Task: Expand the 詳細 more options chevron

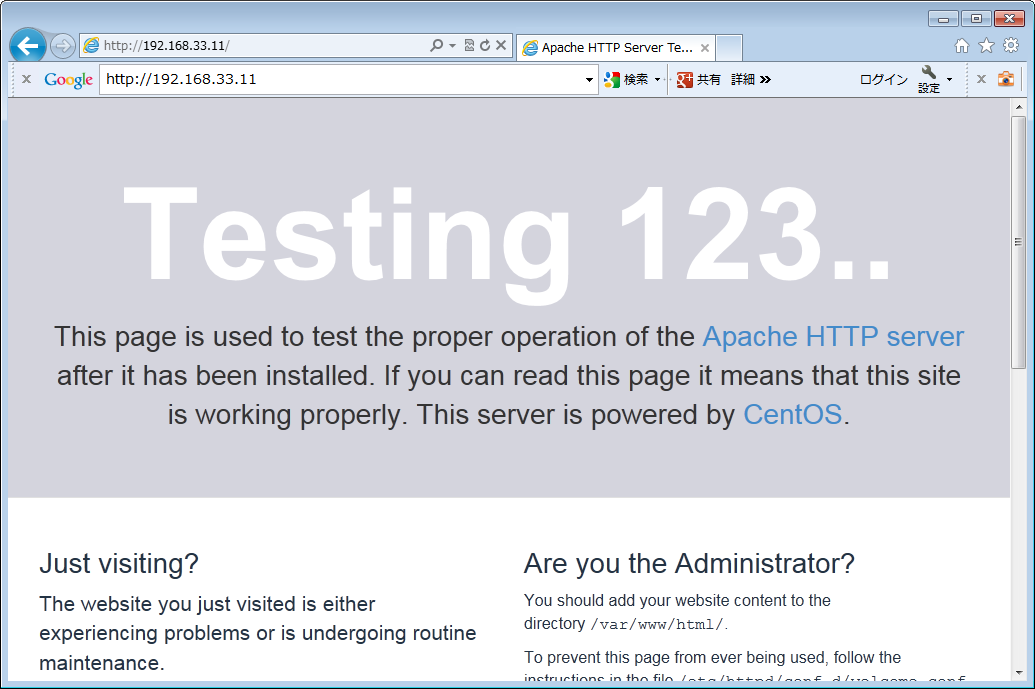Action: point(766,80)
